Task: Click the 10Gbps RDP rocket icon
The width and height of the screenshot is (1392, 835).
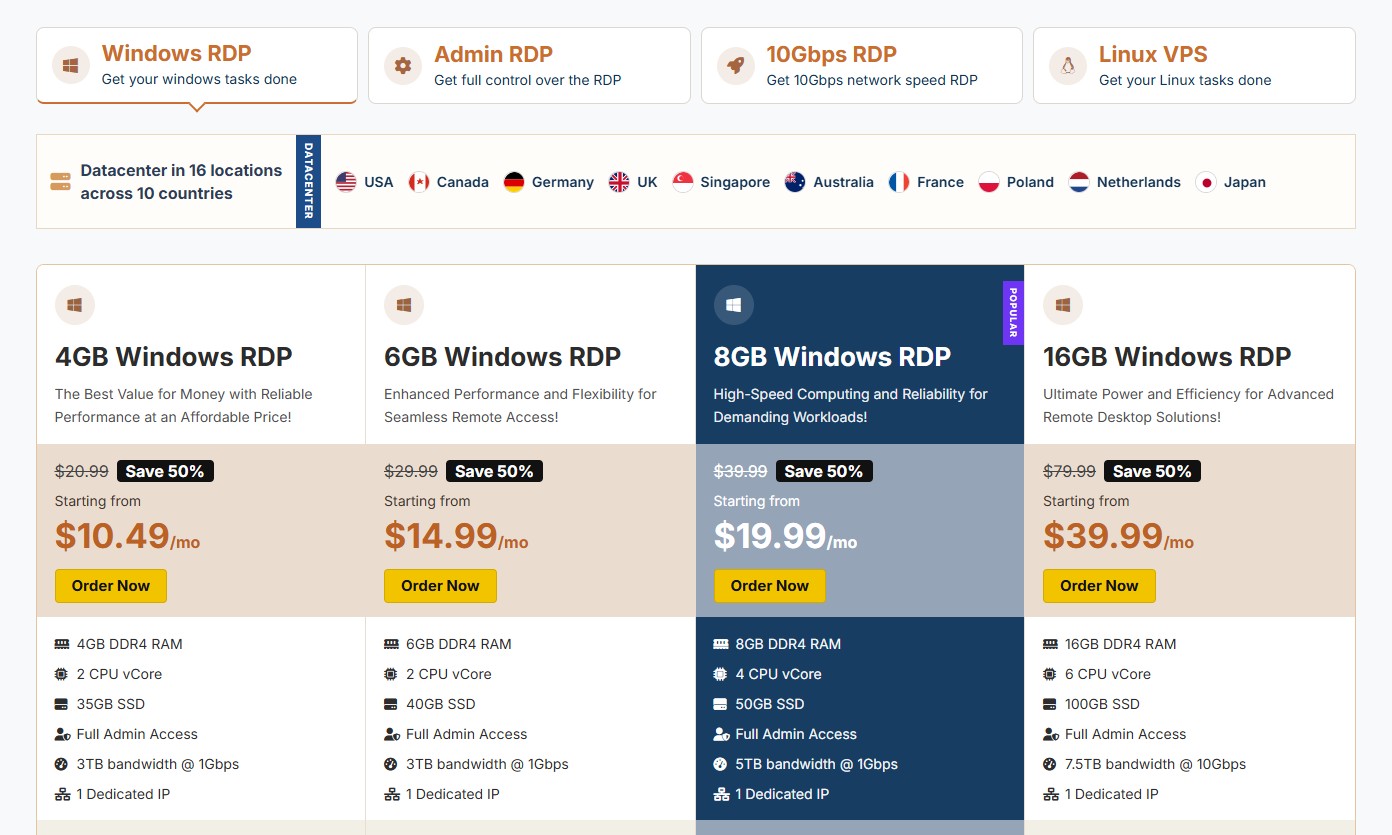Action: click(735, 64)
